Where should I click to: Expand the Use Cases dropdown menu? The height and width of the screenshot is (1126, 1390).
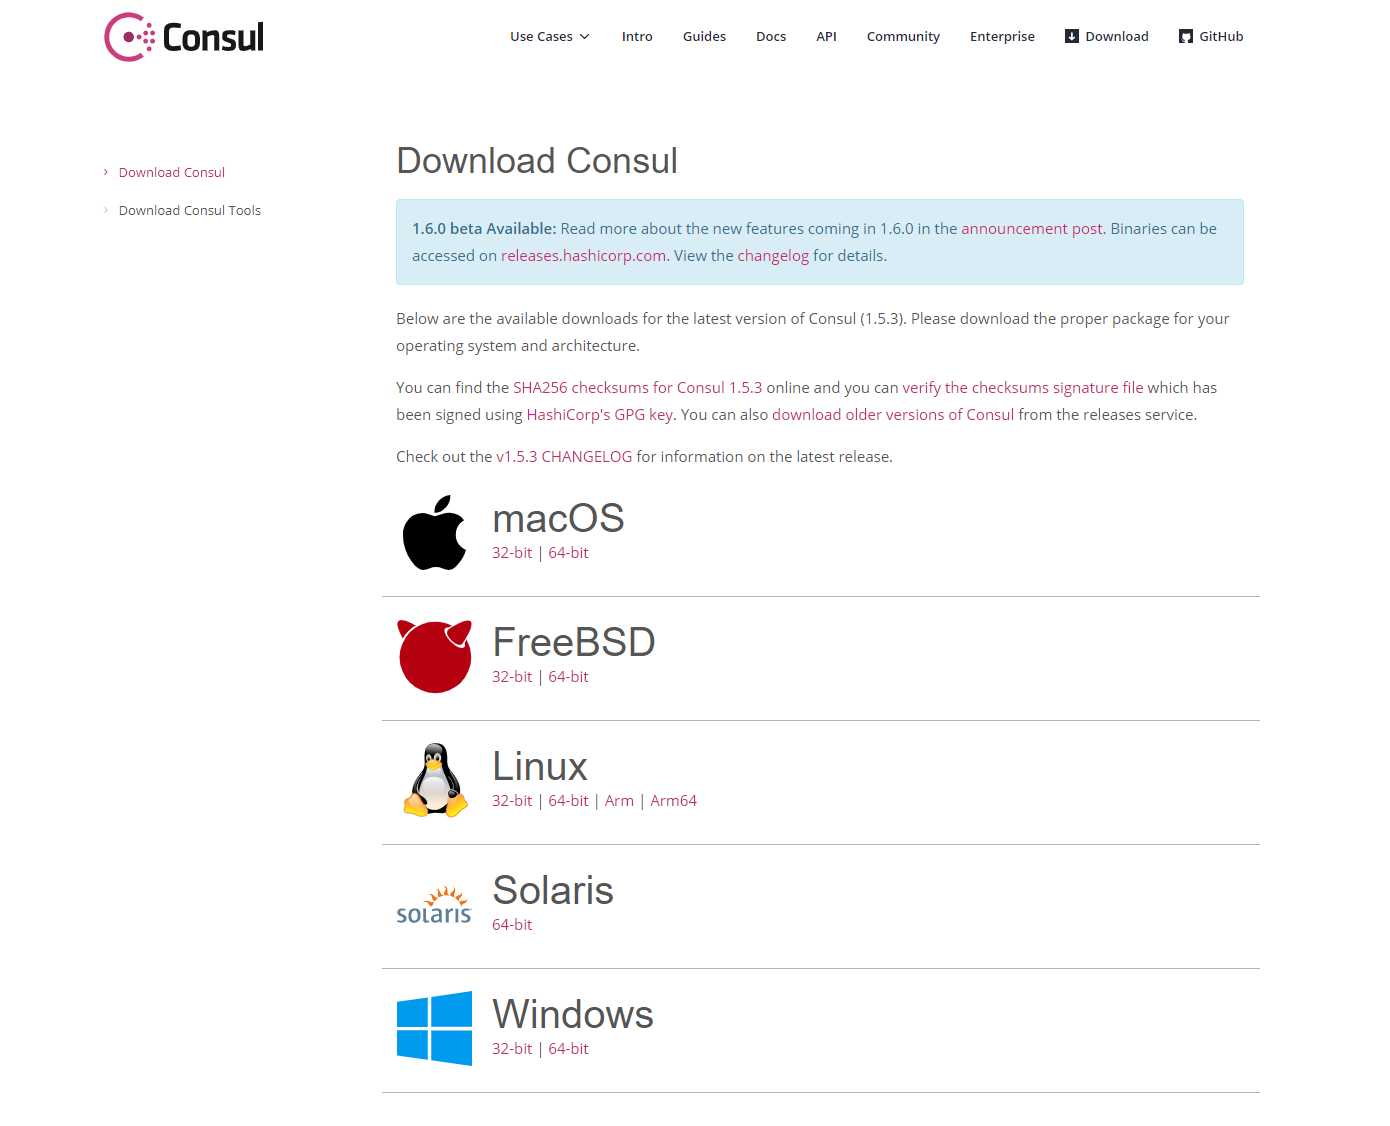(x=550, y=36)
